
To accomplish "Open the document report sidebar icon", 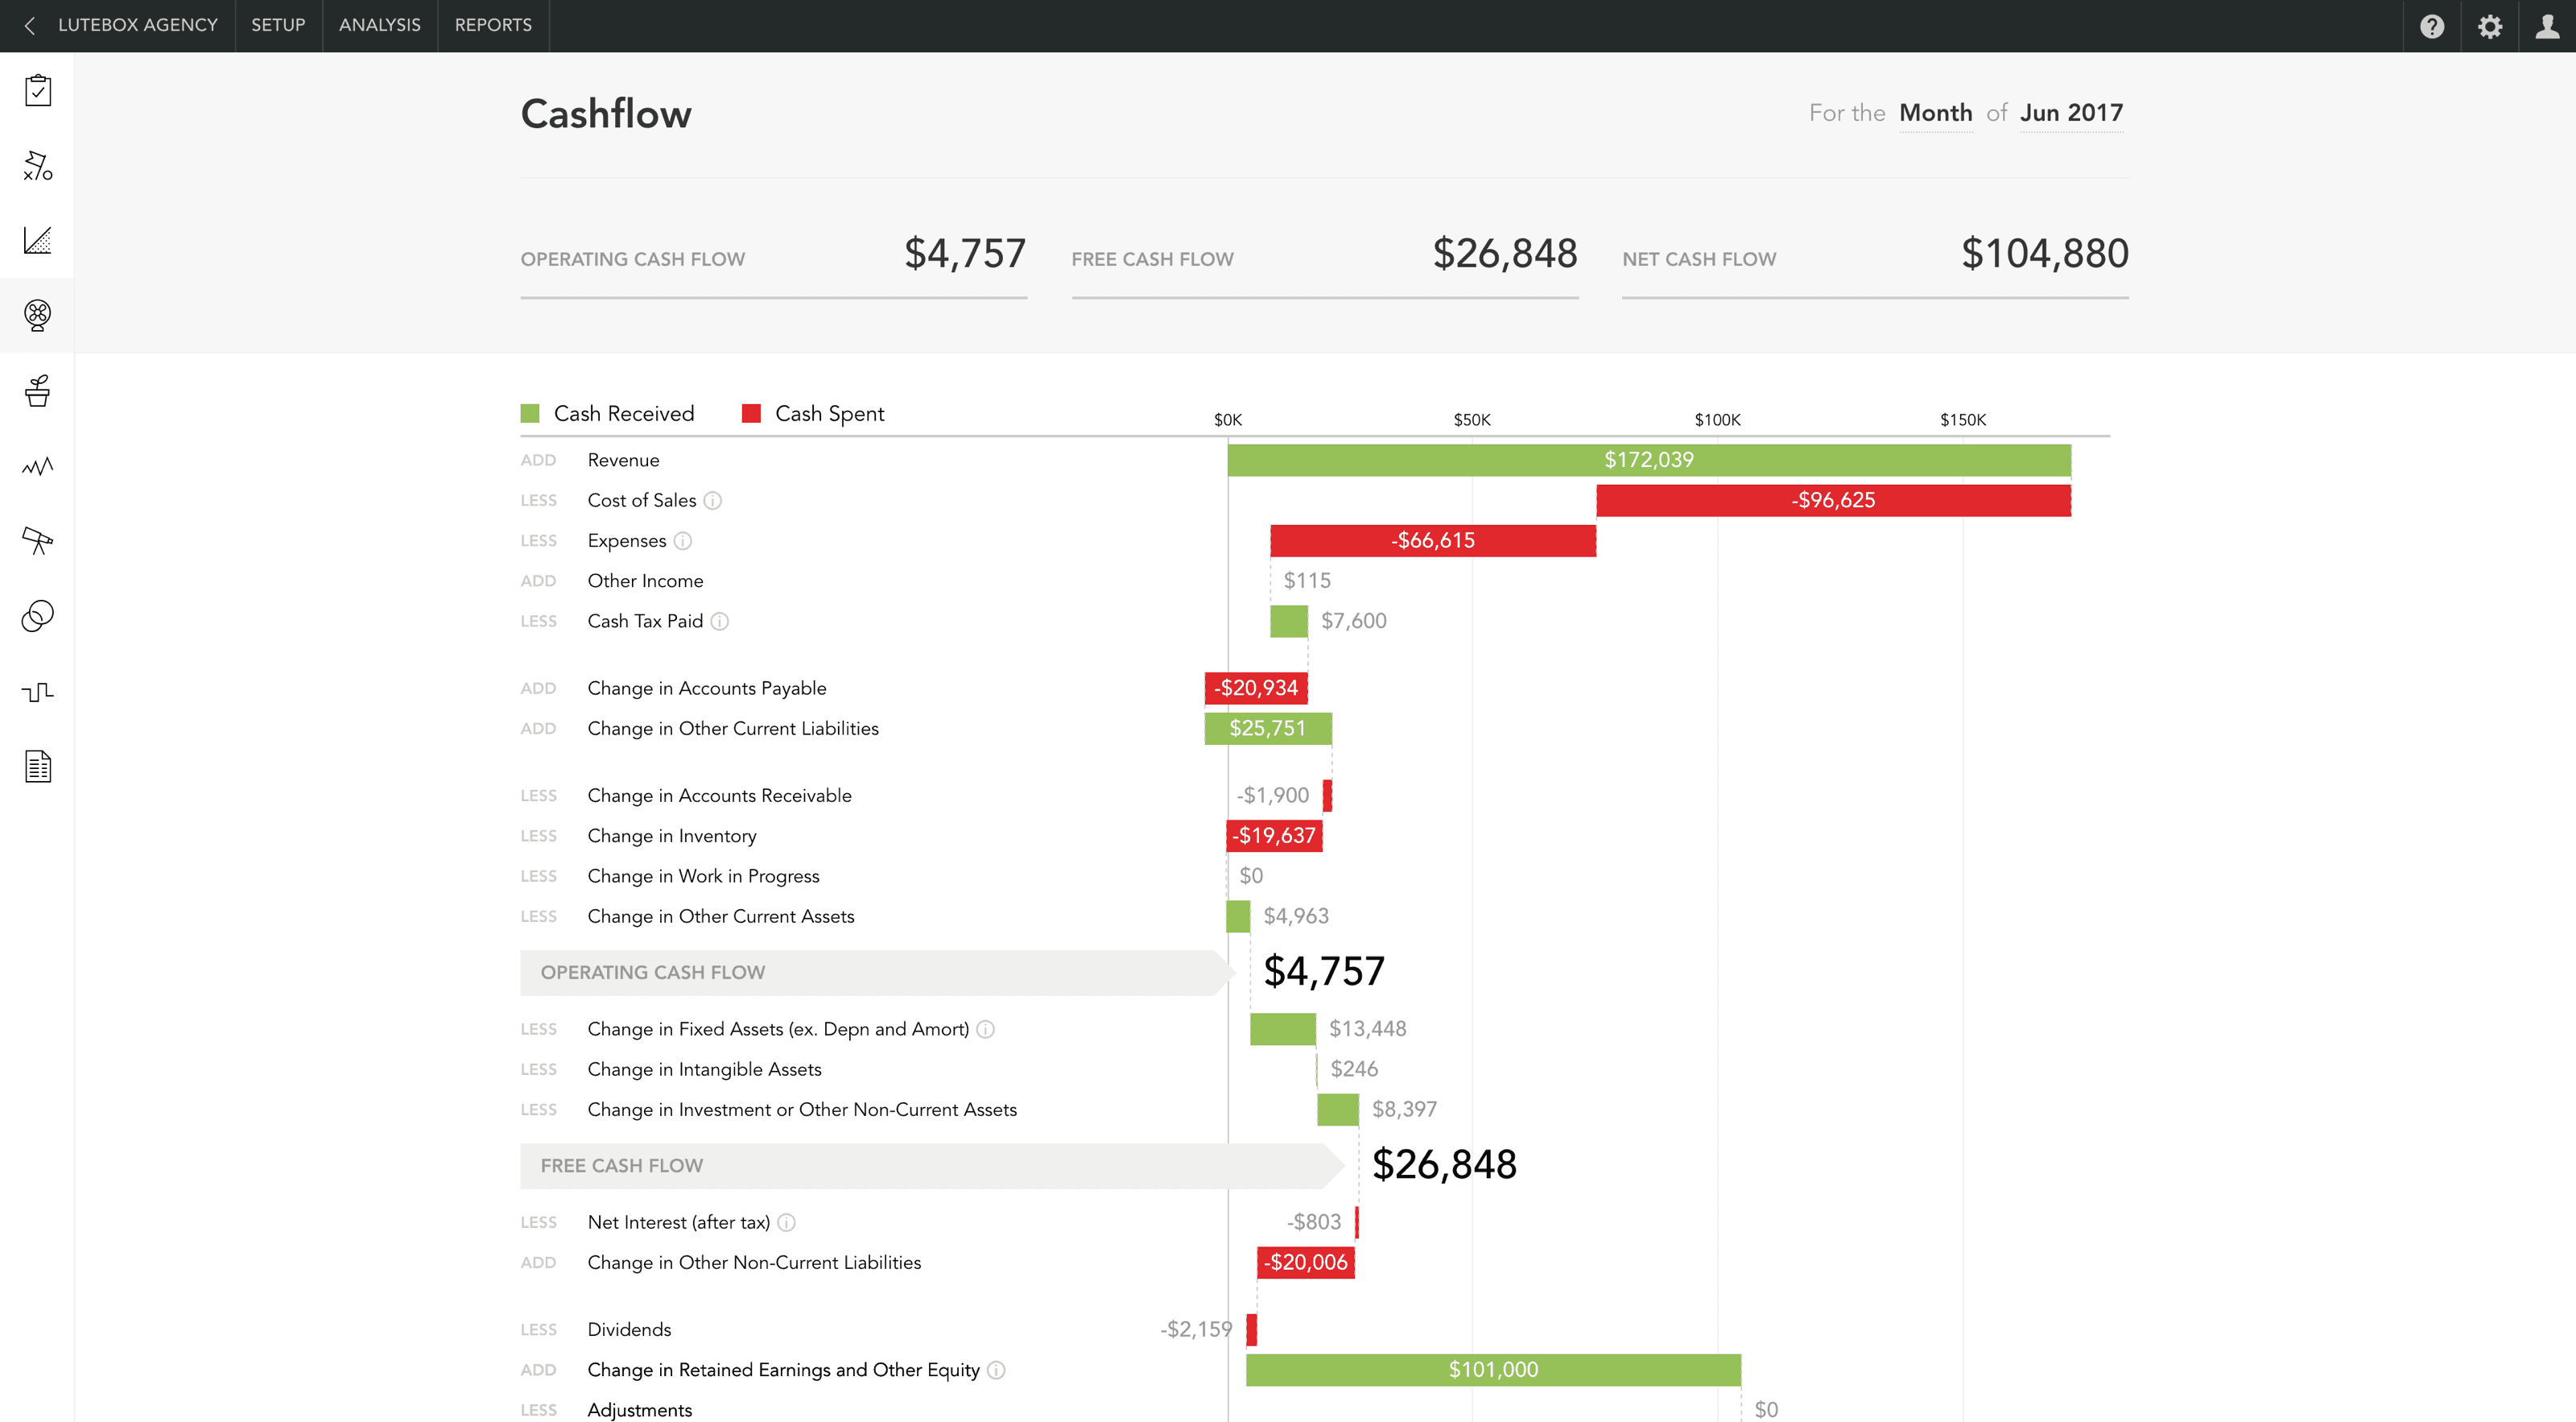I will pyautogui.click(x=37, y=767).
